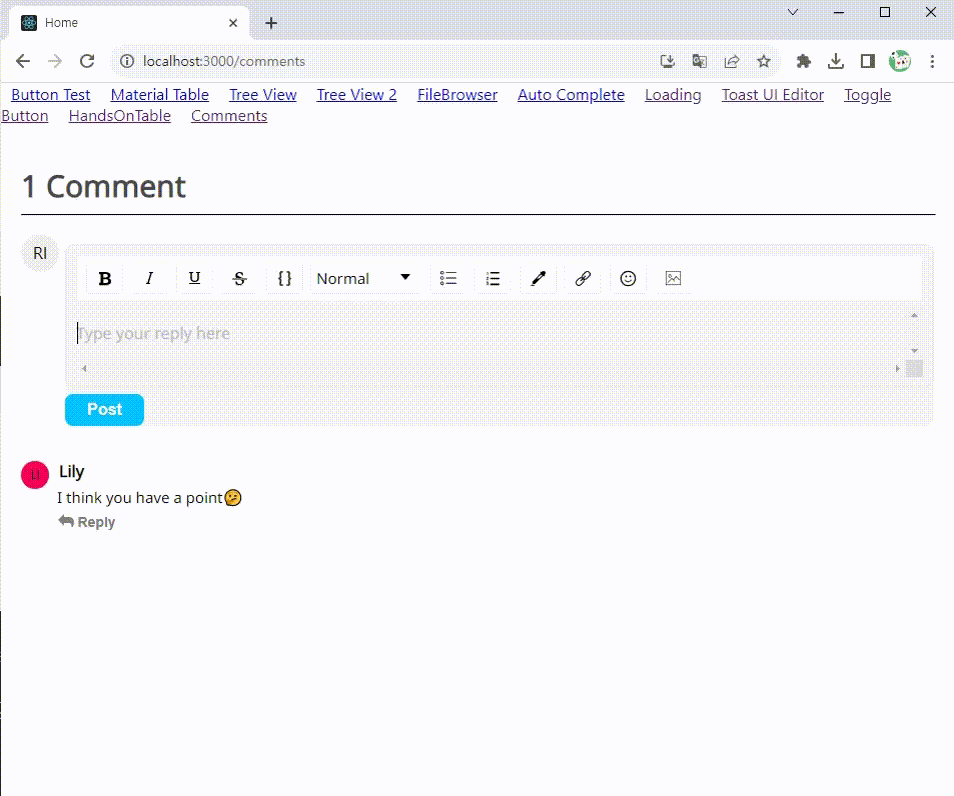Open a new browser tab
The width and height of the screenshot is (954, 796).
pos(271,23)
